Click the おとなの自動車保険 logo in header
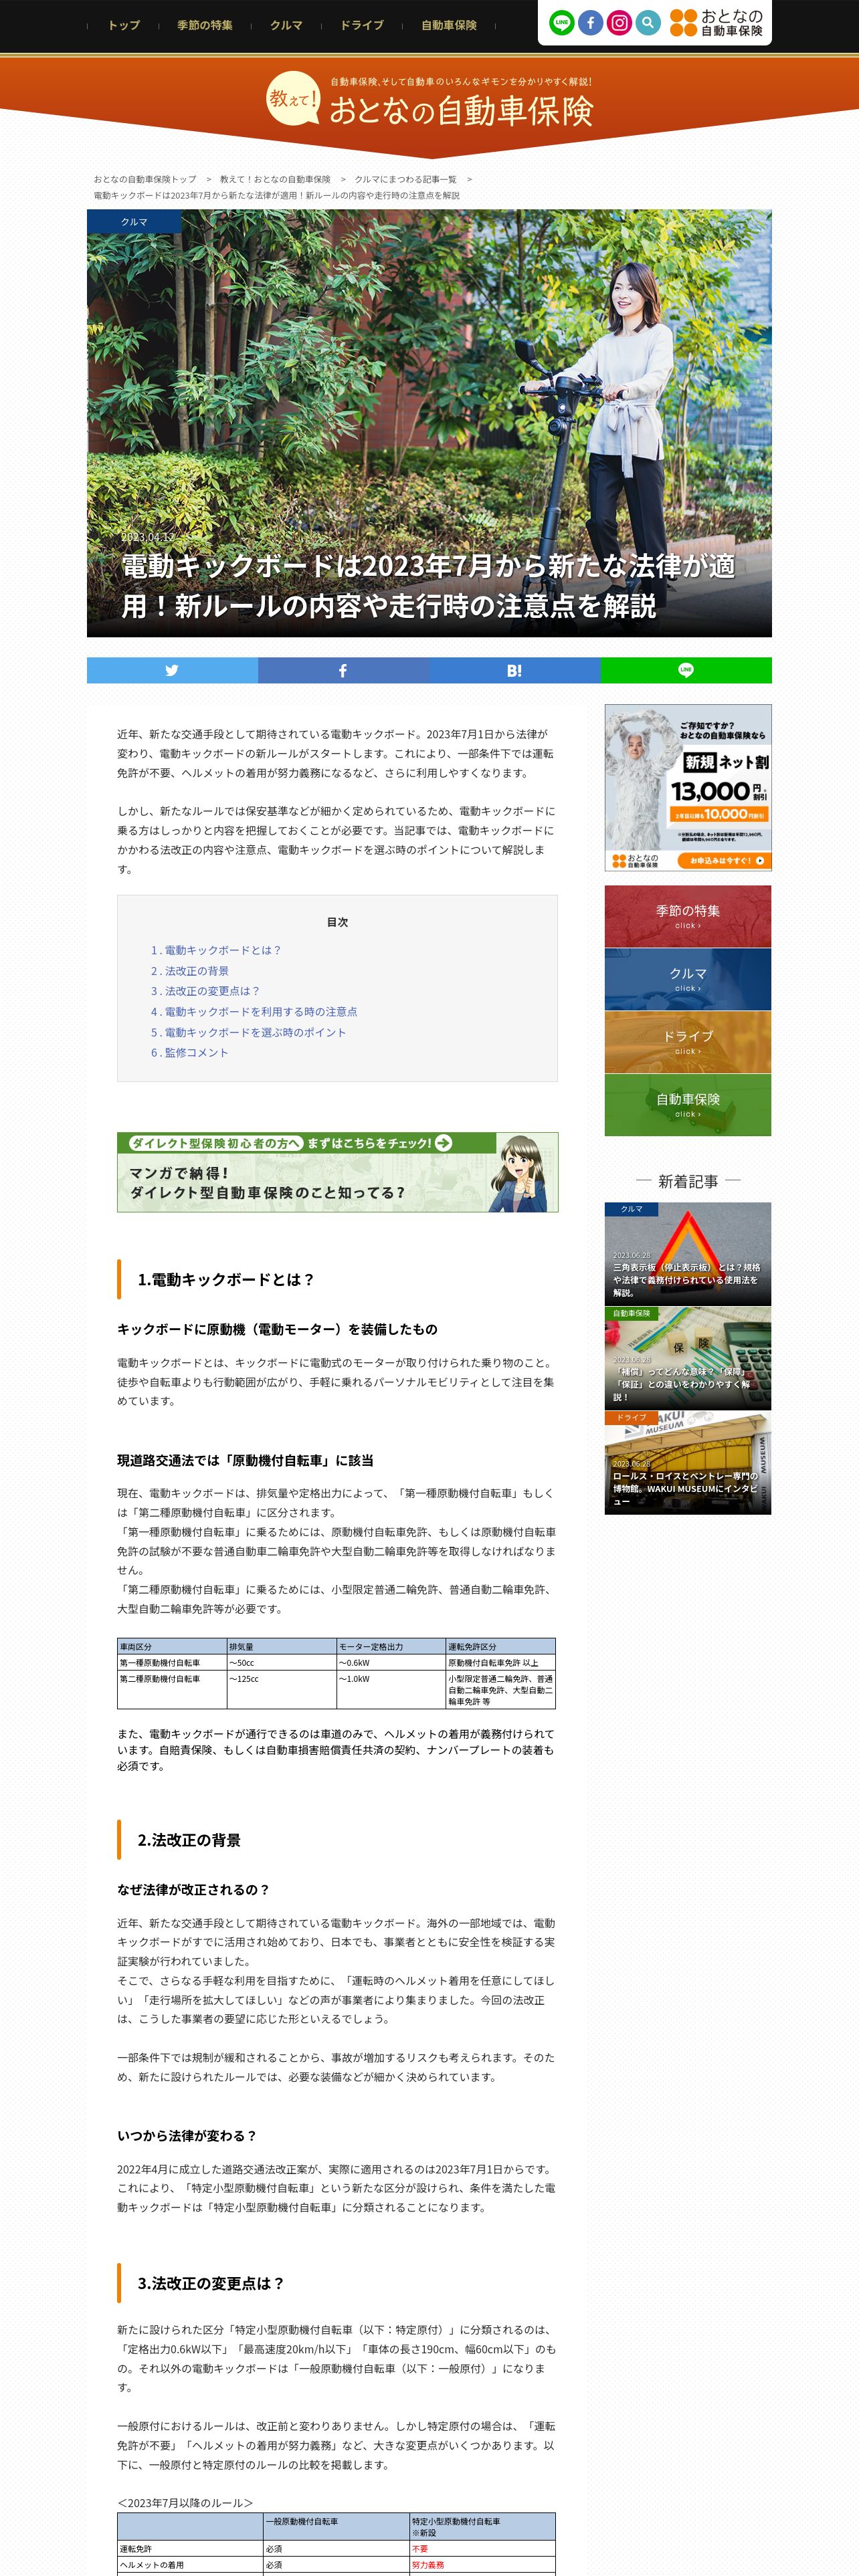 717,23
